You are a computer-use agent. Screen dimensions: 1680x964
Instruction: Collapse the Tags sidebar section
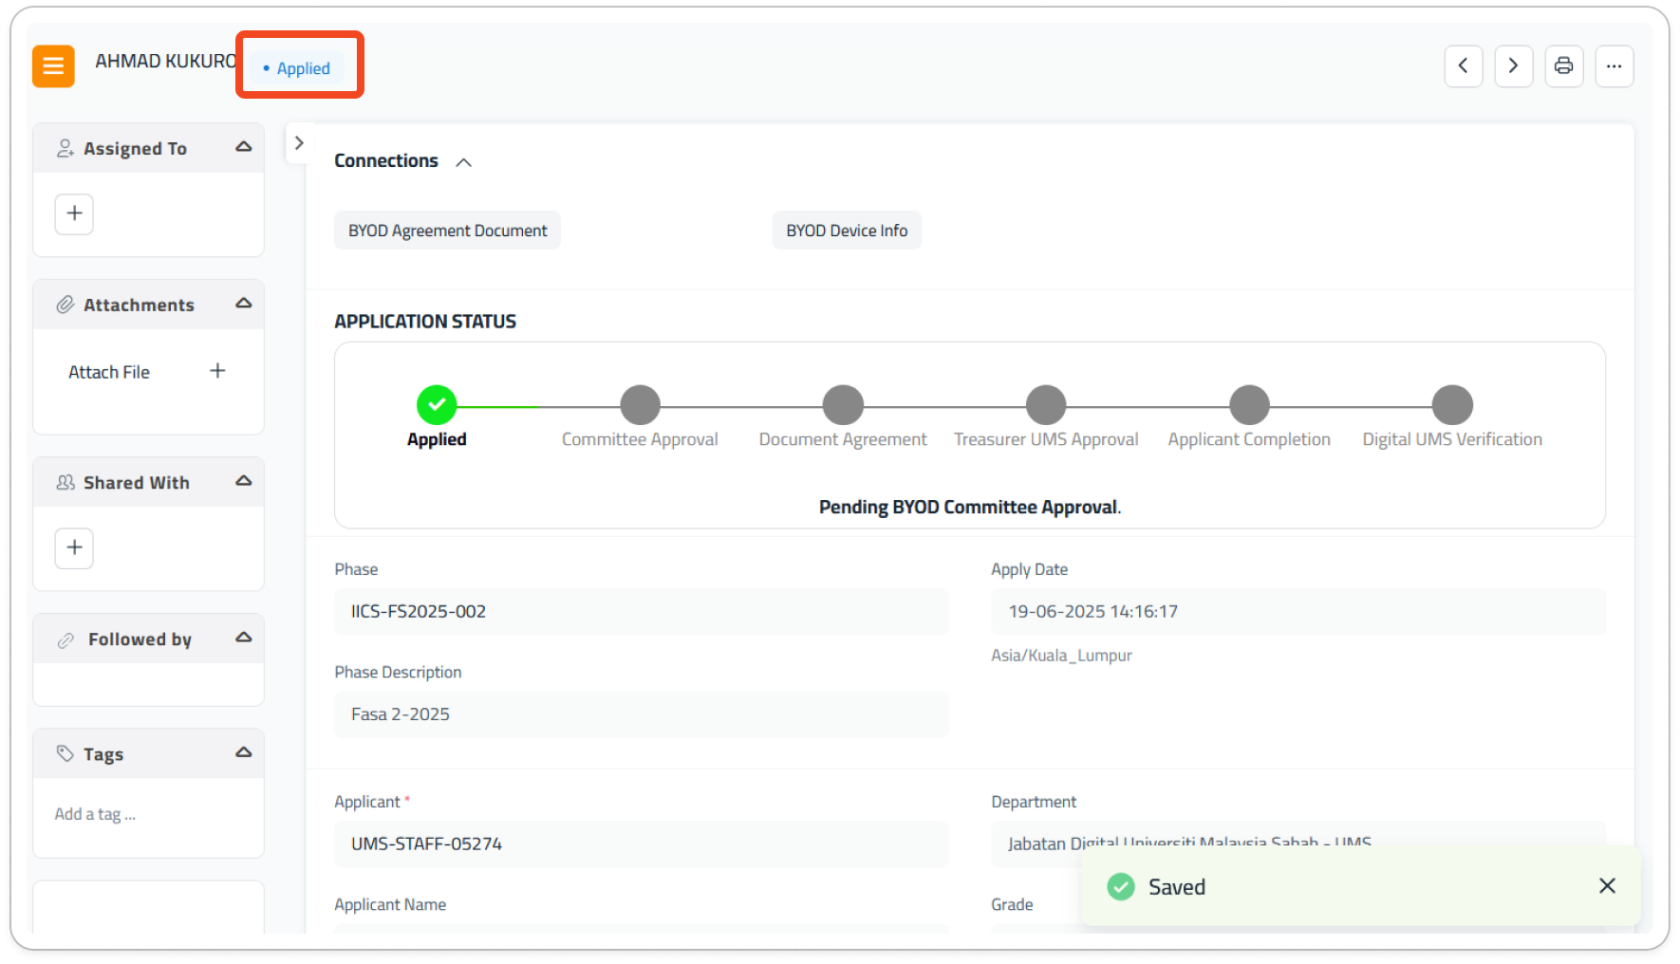[243, 753]
